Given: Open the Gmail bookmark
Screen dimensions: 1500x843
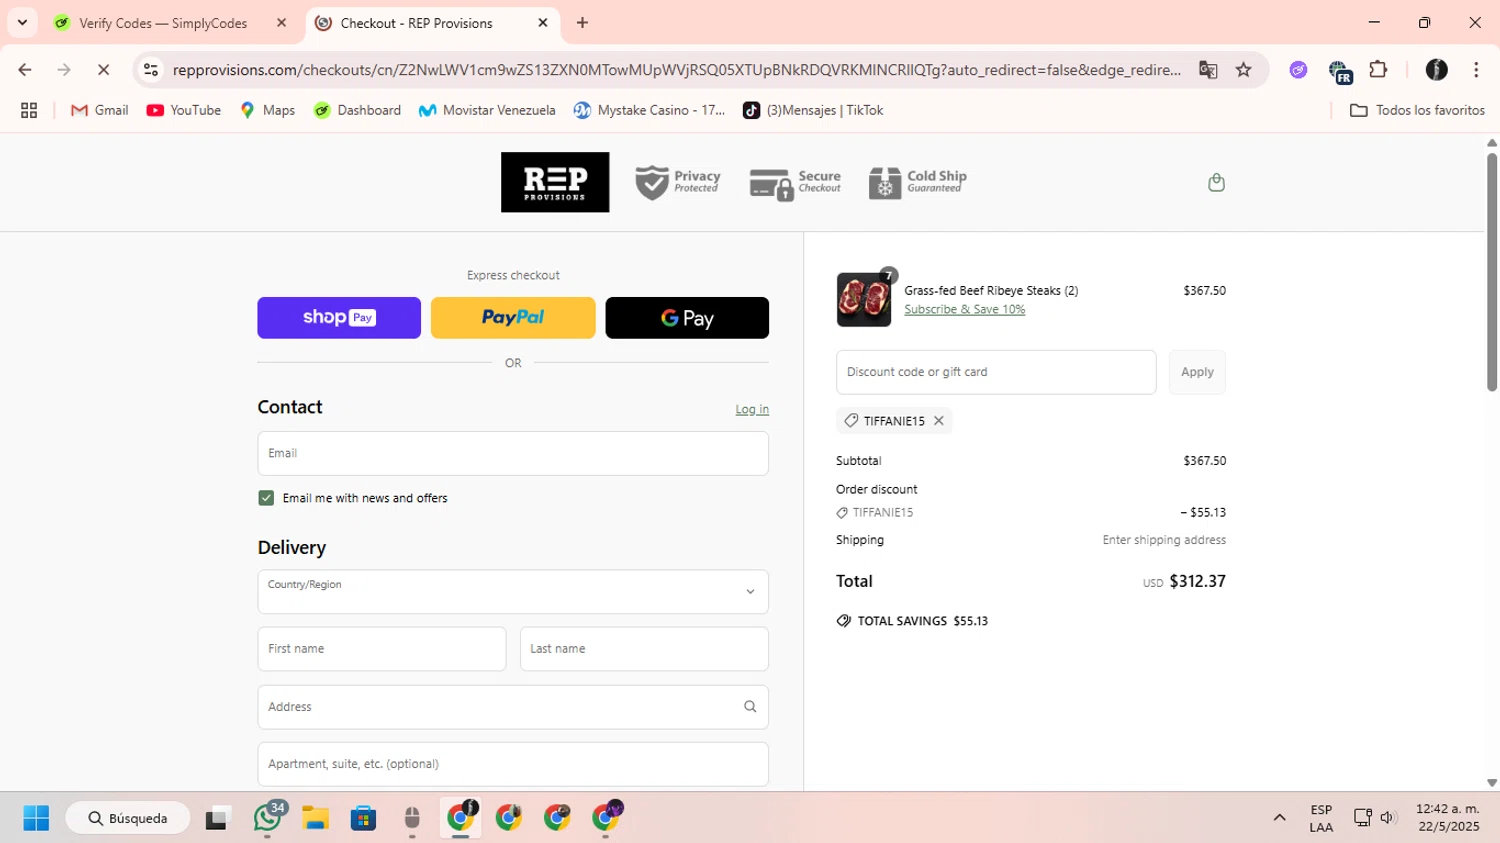Looking at the screenshot, I should click(99, 111).
